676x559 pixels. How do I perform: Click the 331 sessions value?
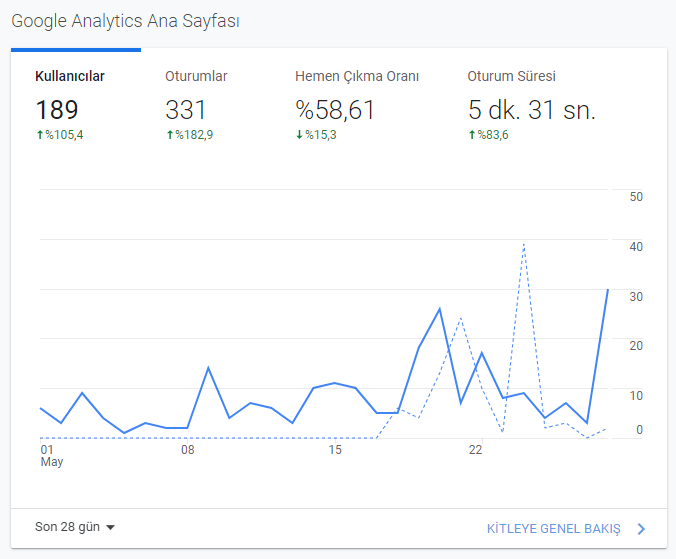tap(185, 110)
